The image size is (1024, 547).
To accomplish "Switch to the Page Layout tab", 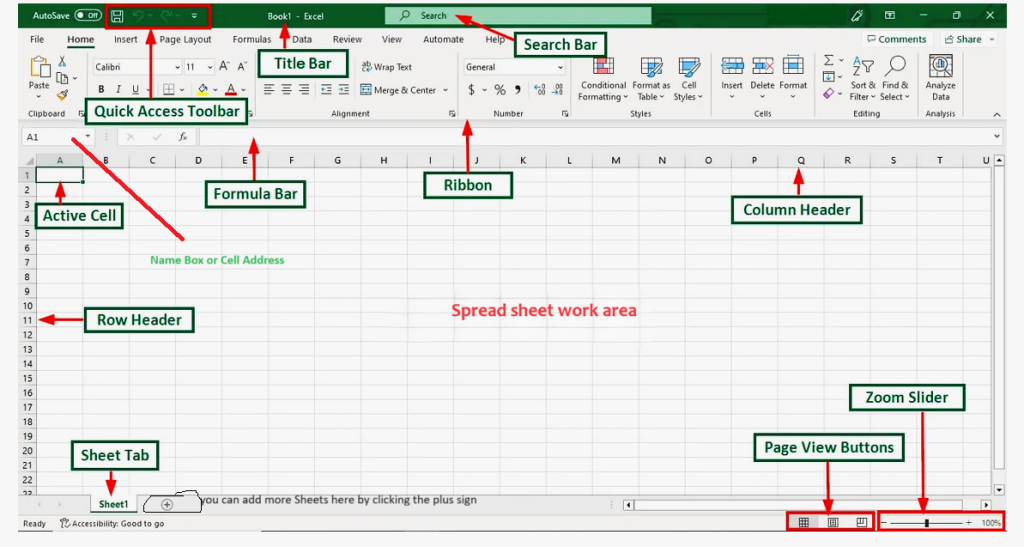I will click(185, 39).
